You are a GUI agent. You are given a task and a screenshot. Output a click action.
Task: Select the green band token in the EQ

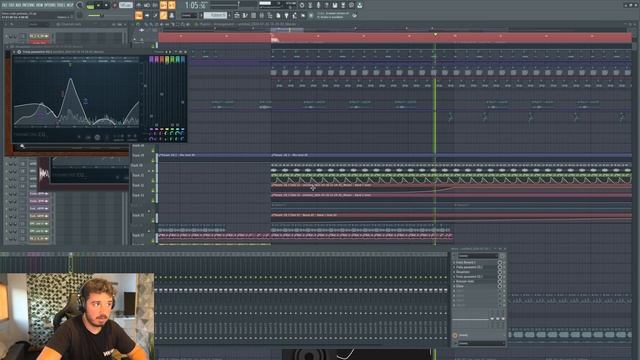click(x=172, y=60)
